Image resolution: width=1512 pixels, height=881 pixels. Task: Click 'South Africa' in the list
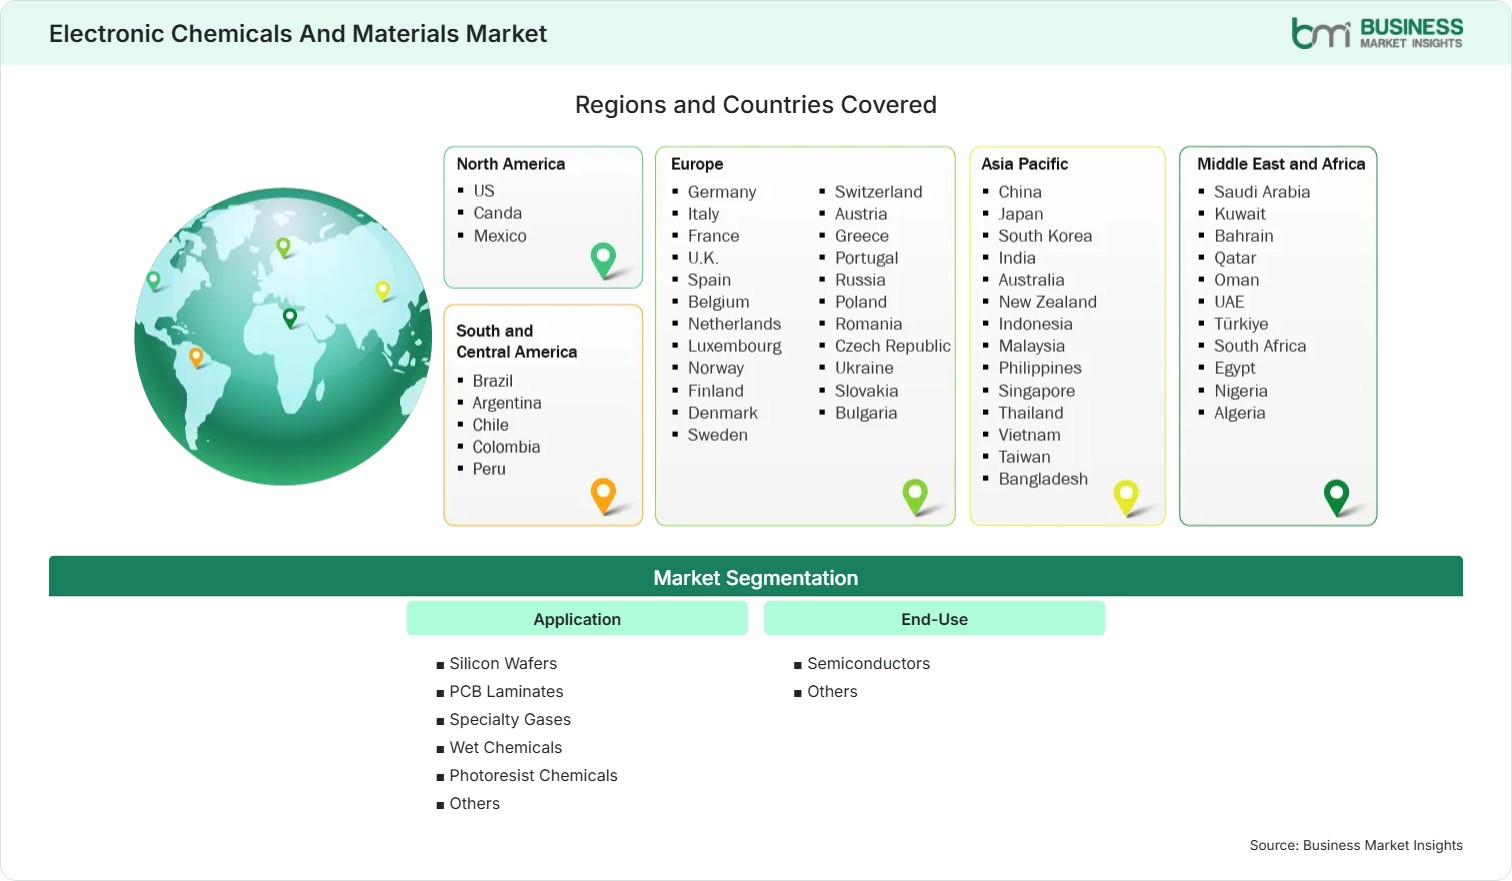pyautogui.click(x=1259, y=346)
